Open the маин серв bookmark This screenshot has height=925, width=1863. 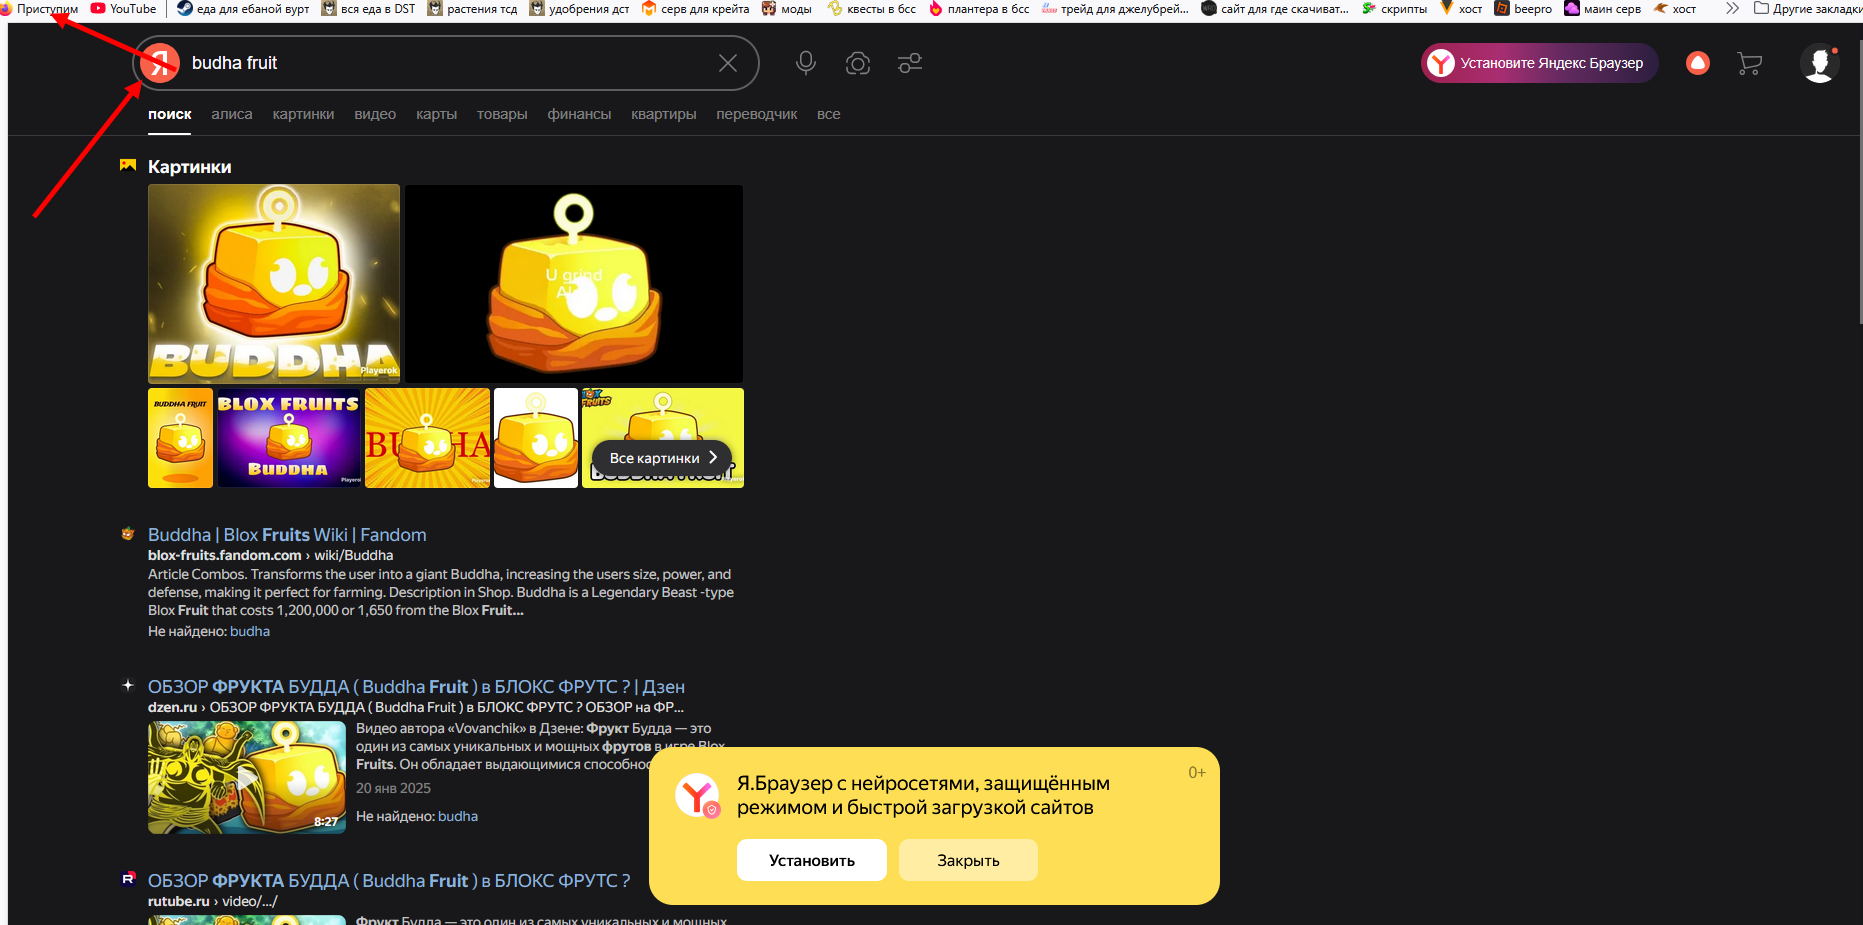click(1602, 9)
